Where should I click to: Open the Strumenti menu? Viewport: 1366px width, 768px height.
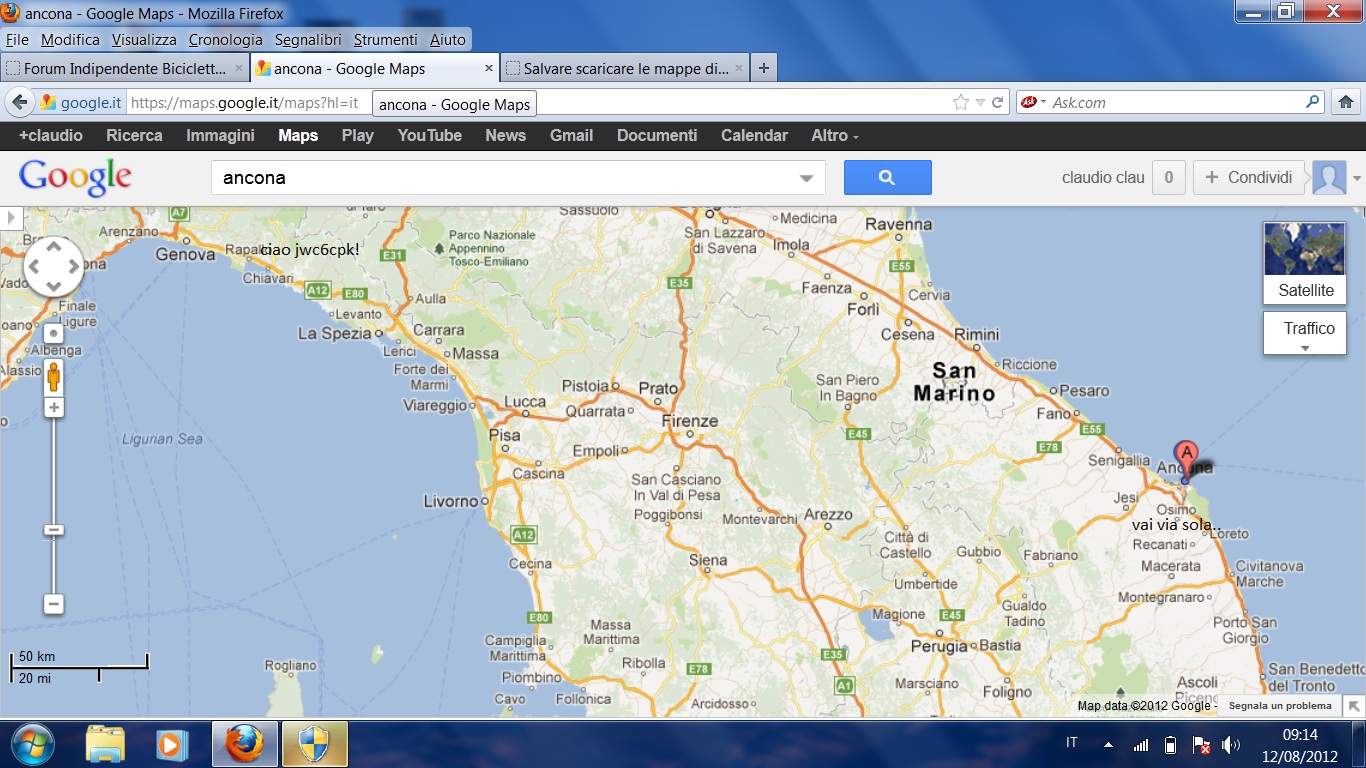[385, 40]
